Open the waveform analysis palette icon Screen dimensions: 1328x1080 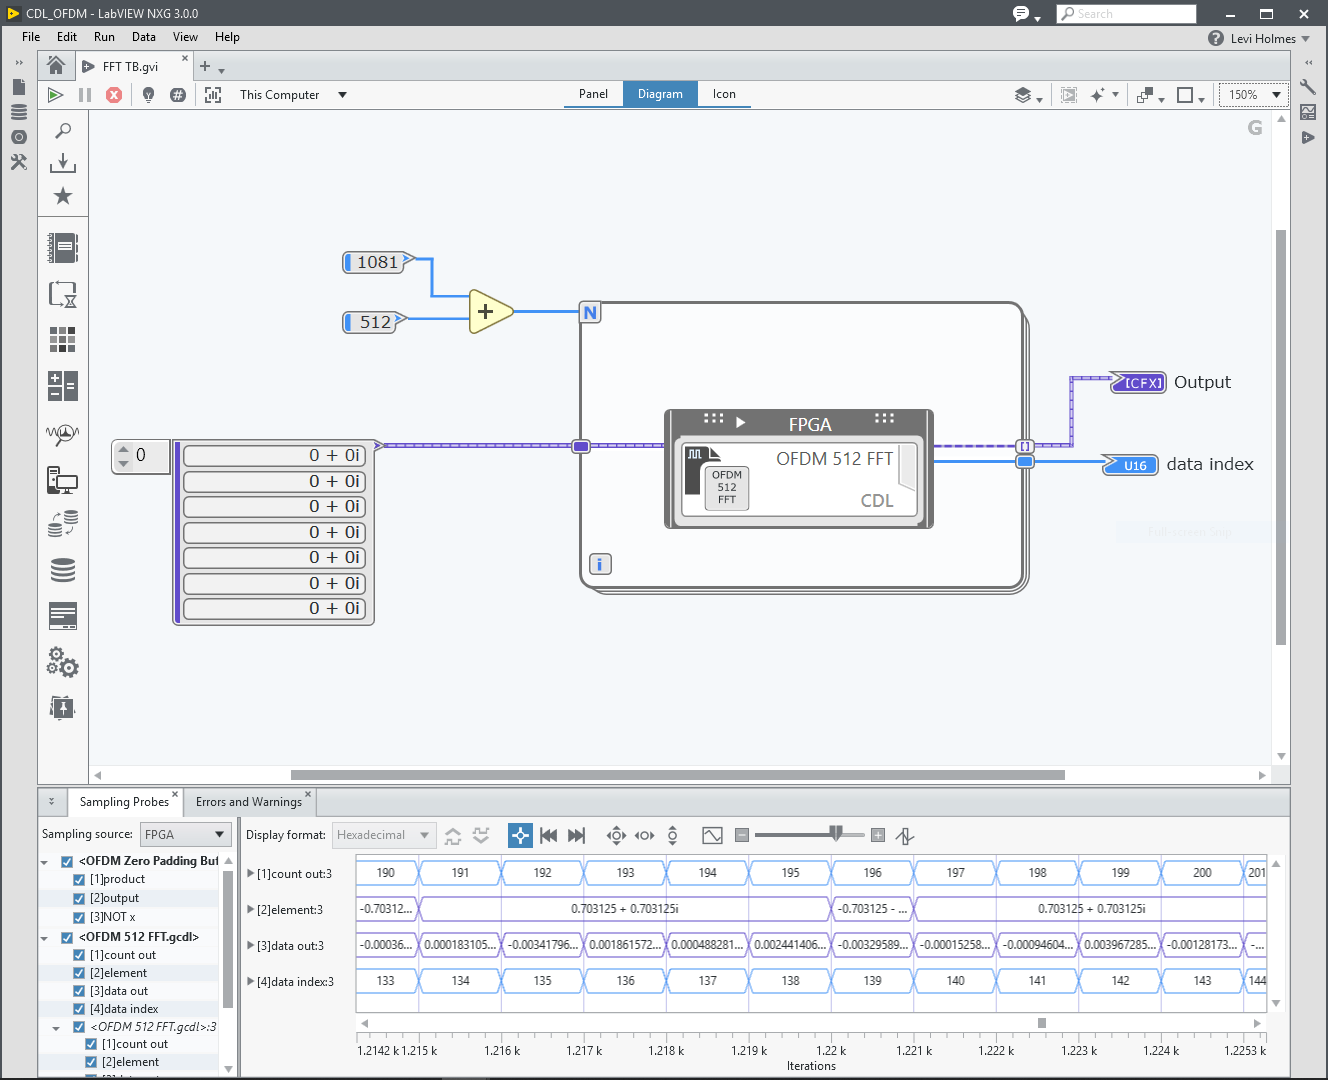coord(63,433)
